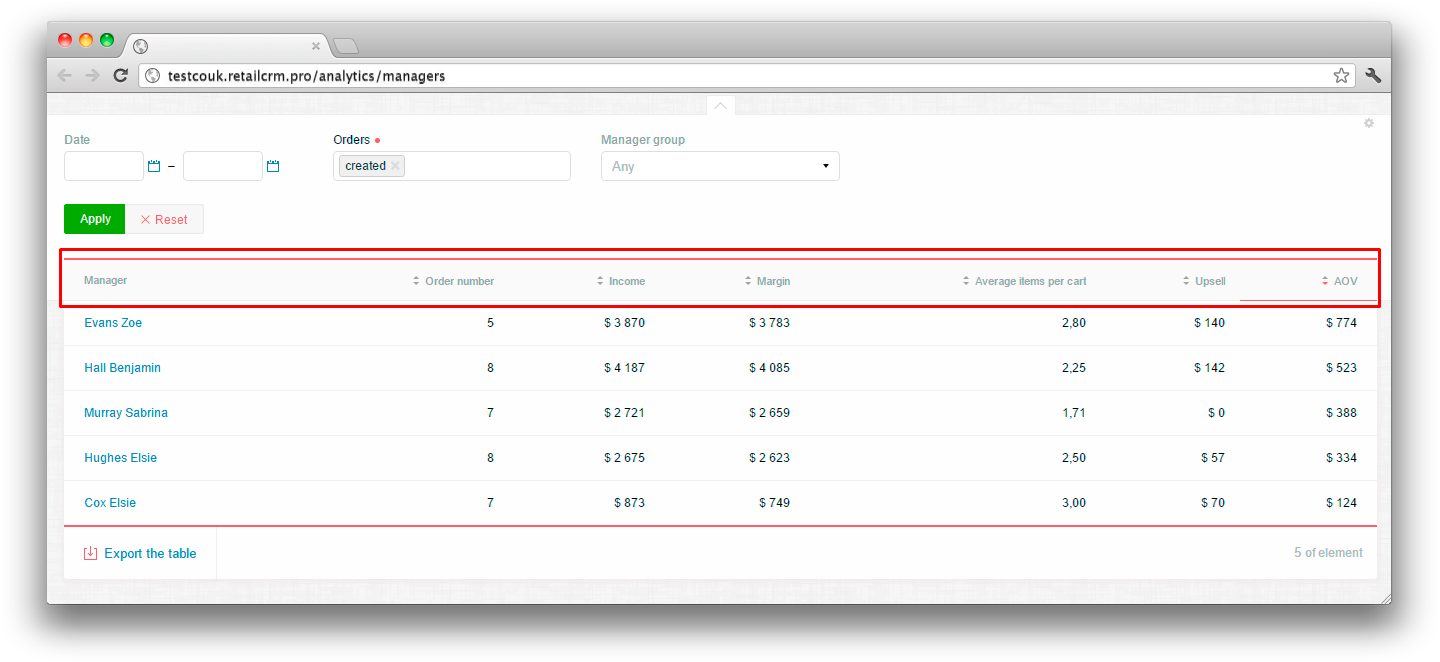Close the current browser tab
This screenshot has width=1440, height=662.
316,46
